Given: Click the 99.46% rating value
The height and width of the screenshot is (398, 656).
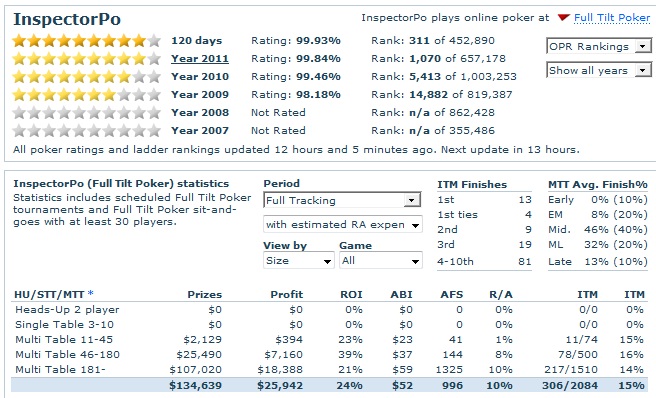Looking at the screenshot, I should [x=318, y=77].
